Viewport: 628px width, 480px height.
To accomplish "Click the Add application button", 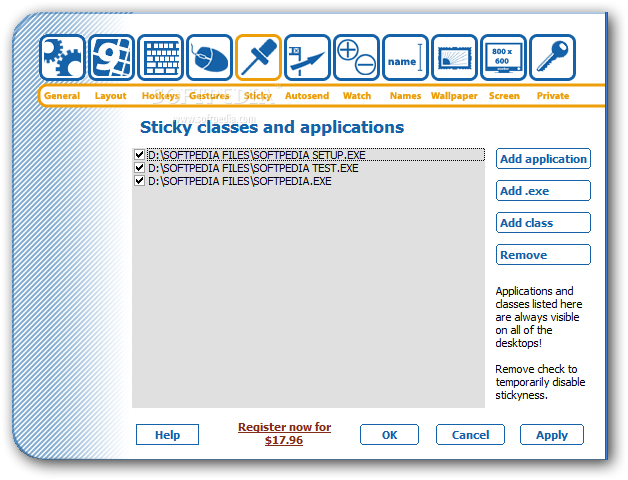I will [543, 159].
